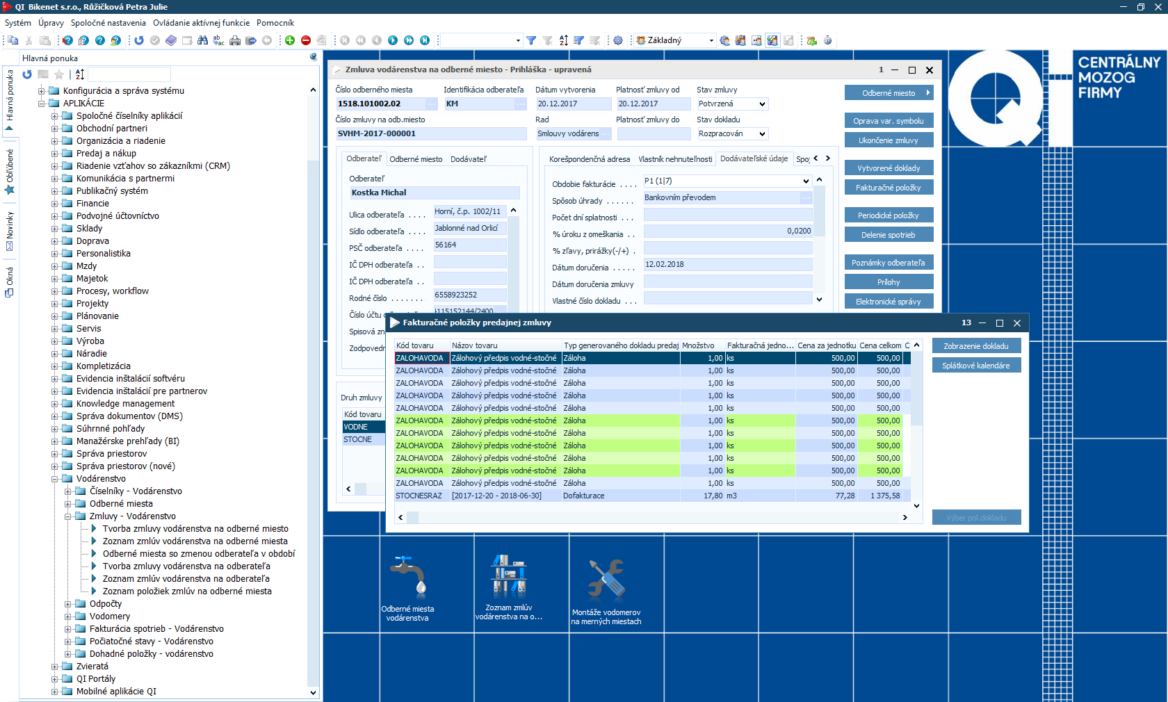Click refresh icon in Hlavná ponuka panel
This screenshot has width=1168, height=702.
pos(27,75)
